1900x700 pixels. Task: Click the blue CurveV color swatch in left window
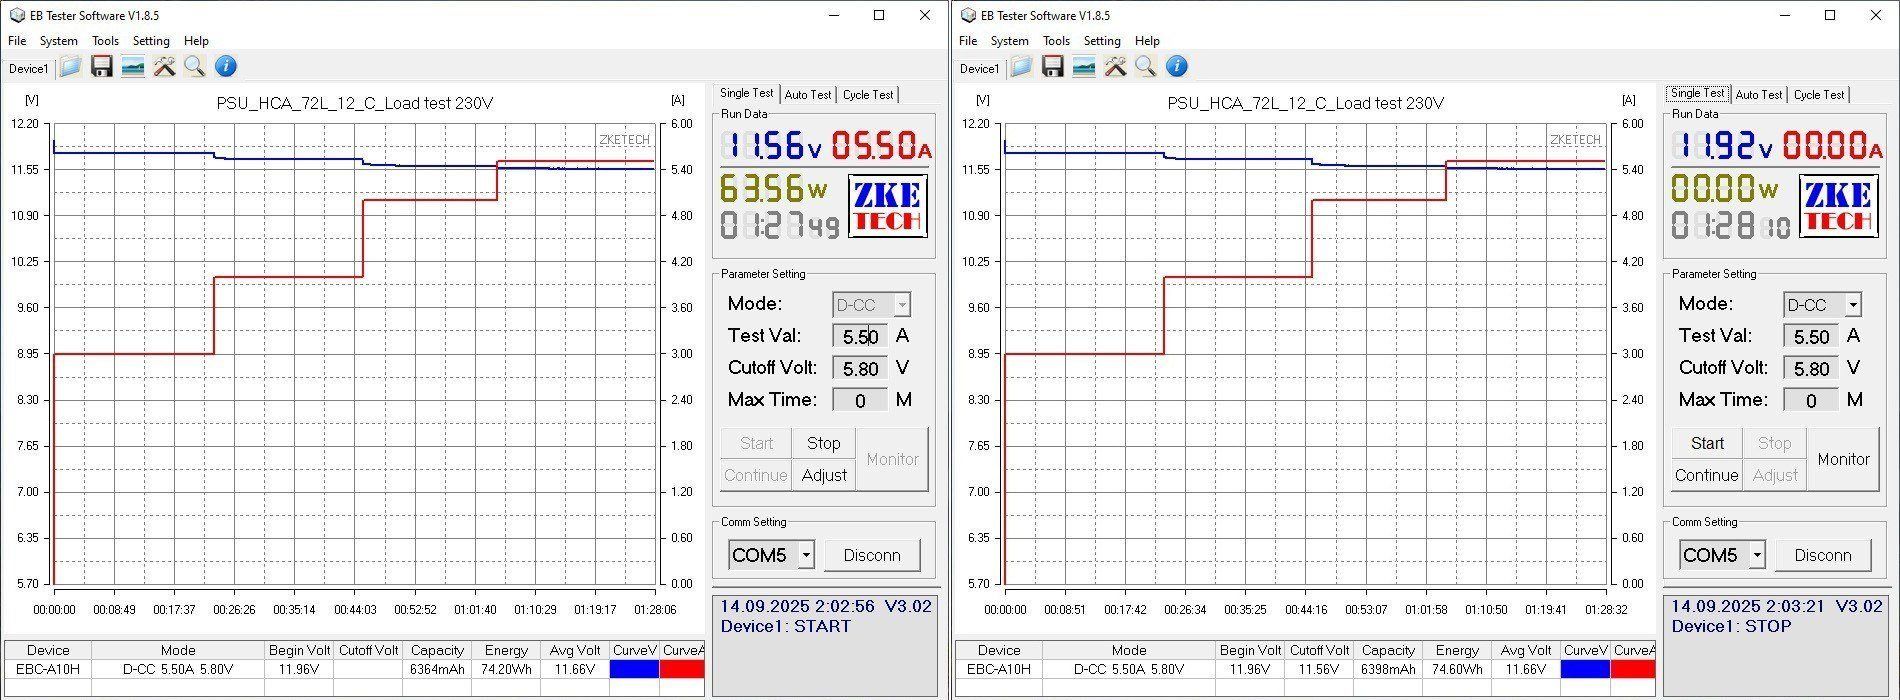634,669
